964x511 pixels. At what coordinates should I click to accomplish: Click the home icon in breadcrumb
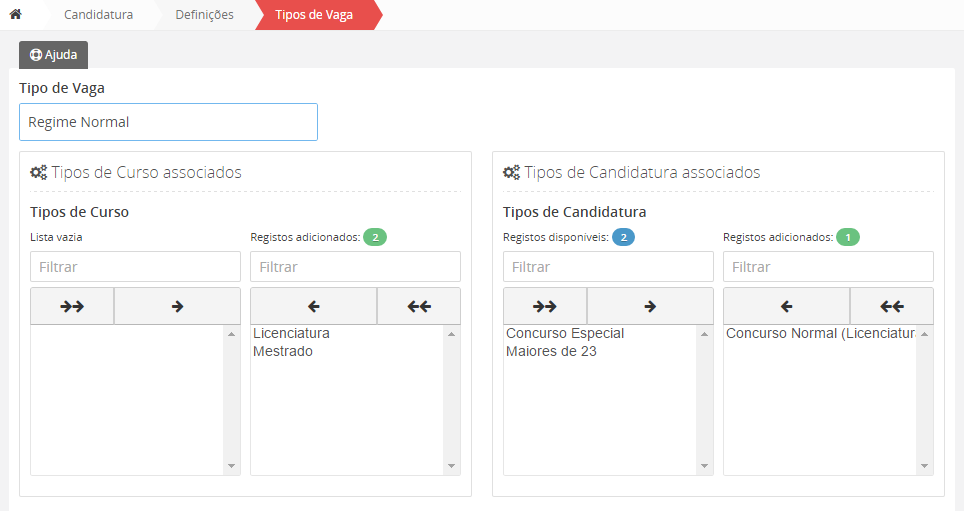(15, 15)
